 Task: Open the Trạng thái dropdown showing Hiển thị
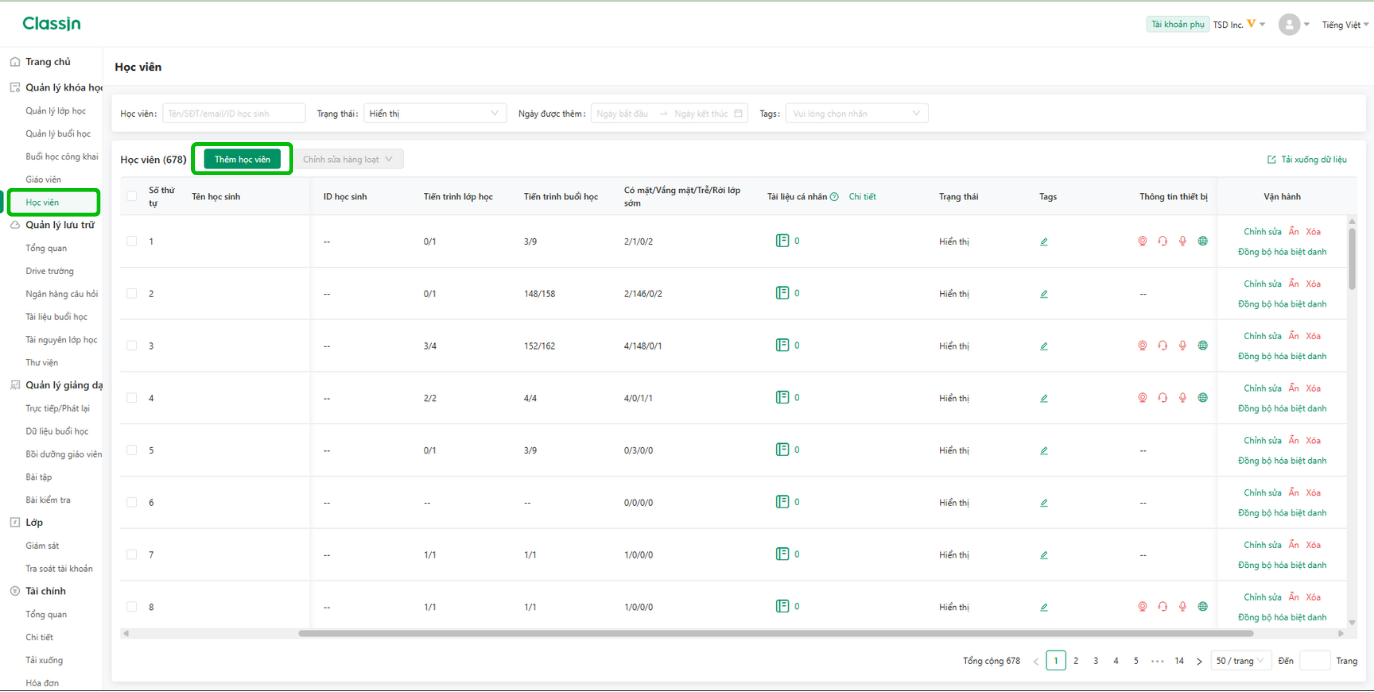coord(435,114)
